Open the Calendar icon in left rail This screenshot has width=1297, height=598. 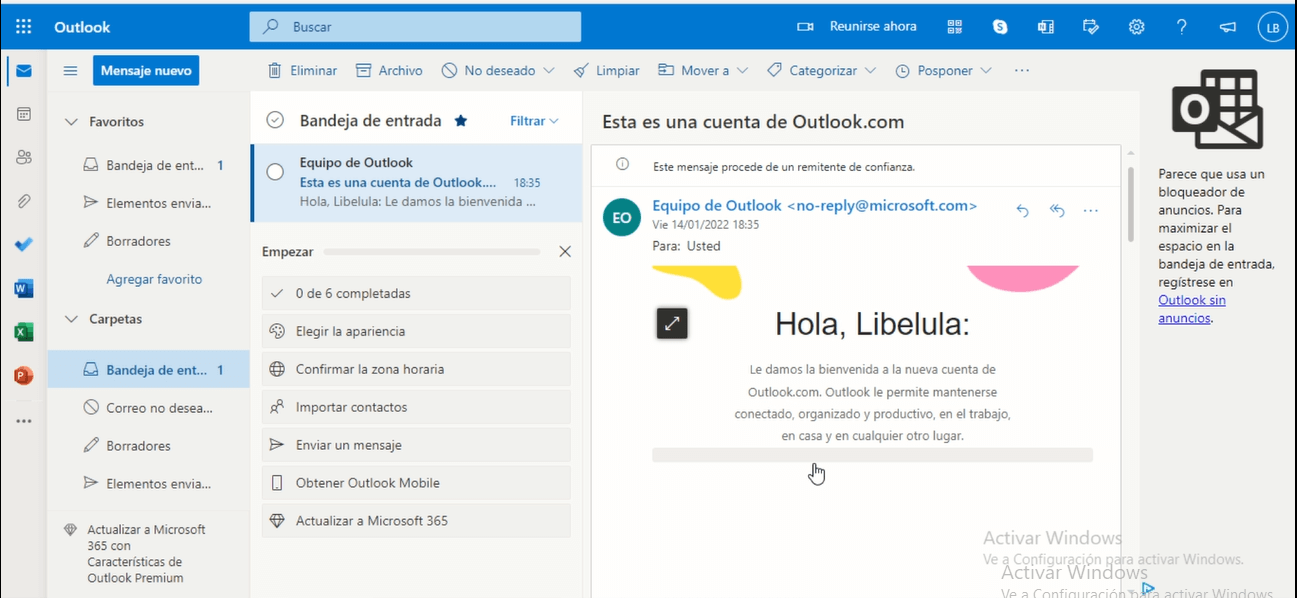click(24, 114)
